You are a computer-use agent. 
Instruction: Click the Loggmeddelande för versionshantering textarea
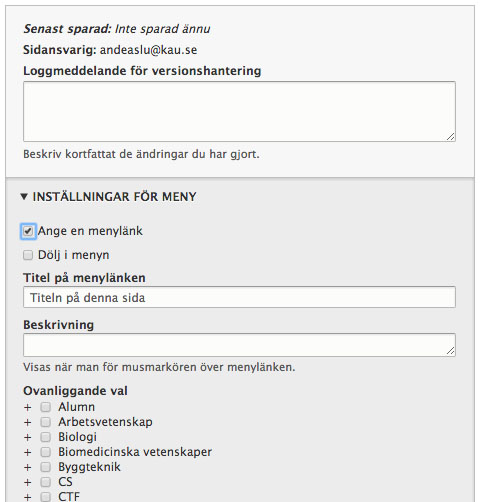pos(239,111)
